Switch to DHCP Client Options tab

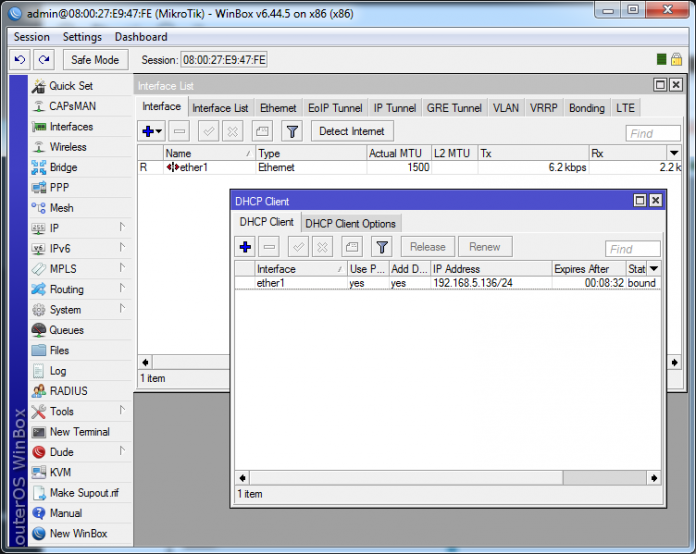point(350,223)
